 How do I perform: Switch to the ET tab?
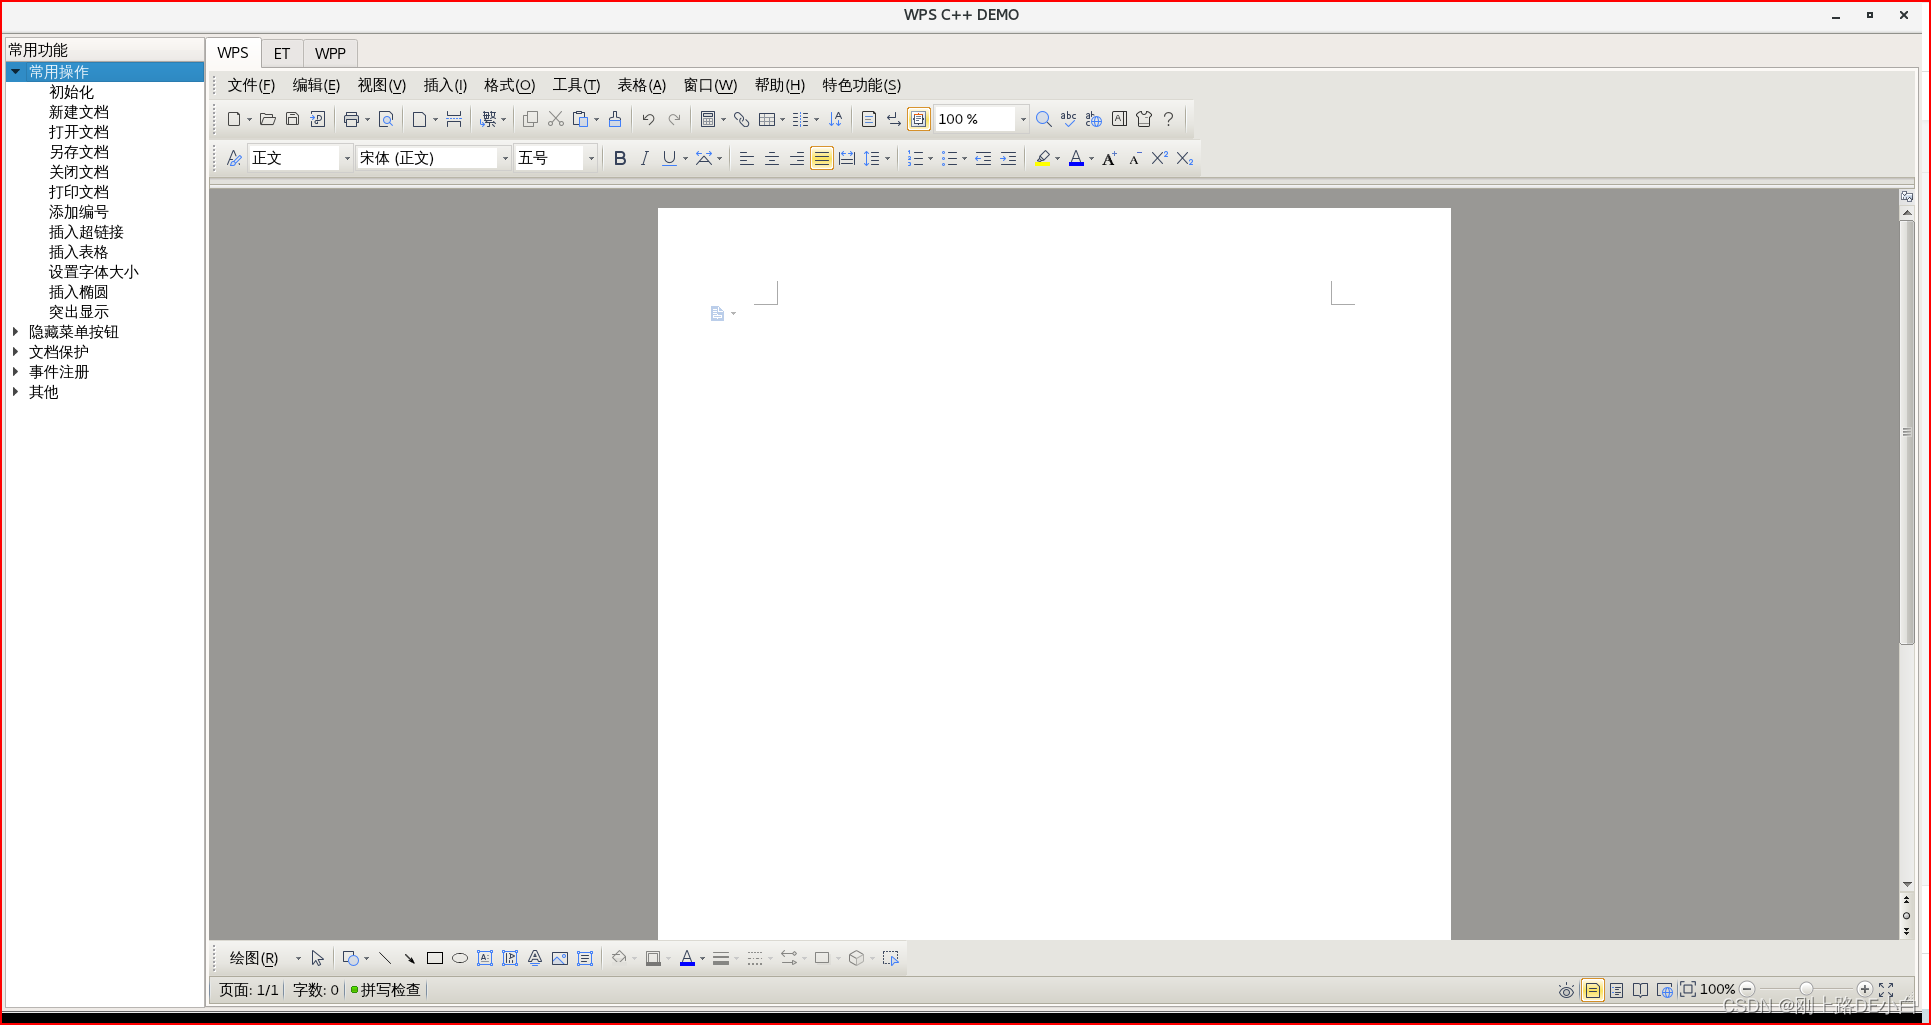282,53
